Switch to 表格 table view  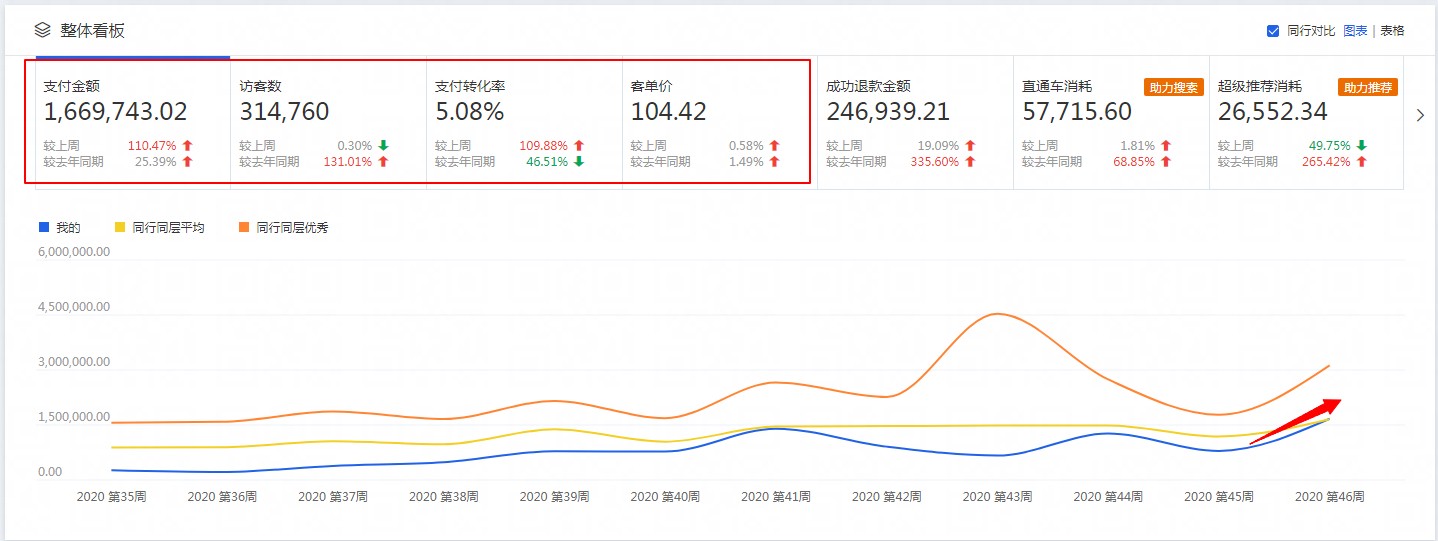coord(1392,31)
